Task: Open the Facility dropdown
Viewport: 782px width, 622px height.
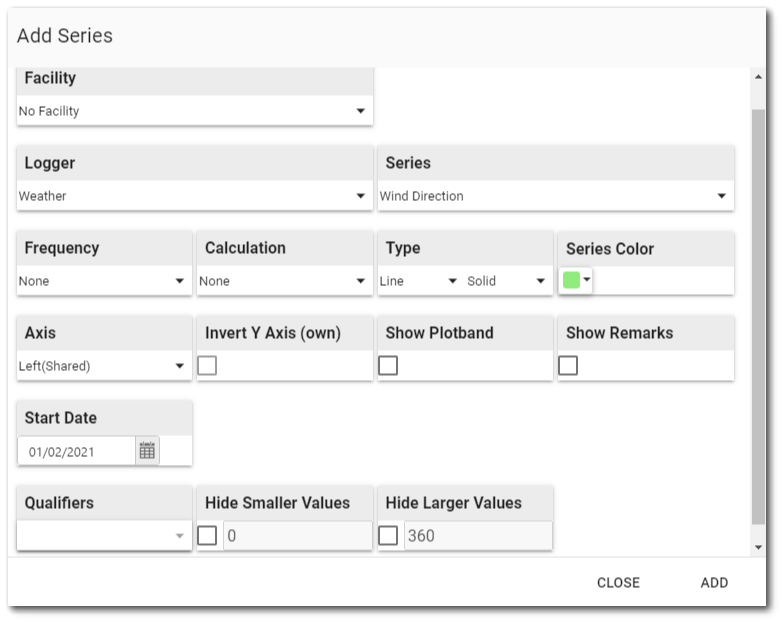Action: [195, 111]
